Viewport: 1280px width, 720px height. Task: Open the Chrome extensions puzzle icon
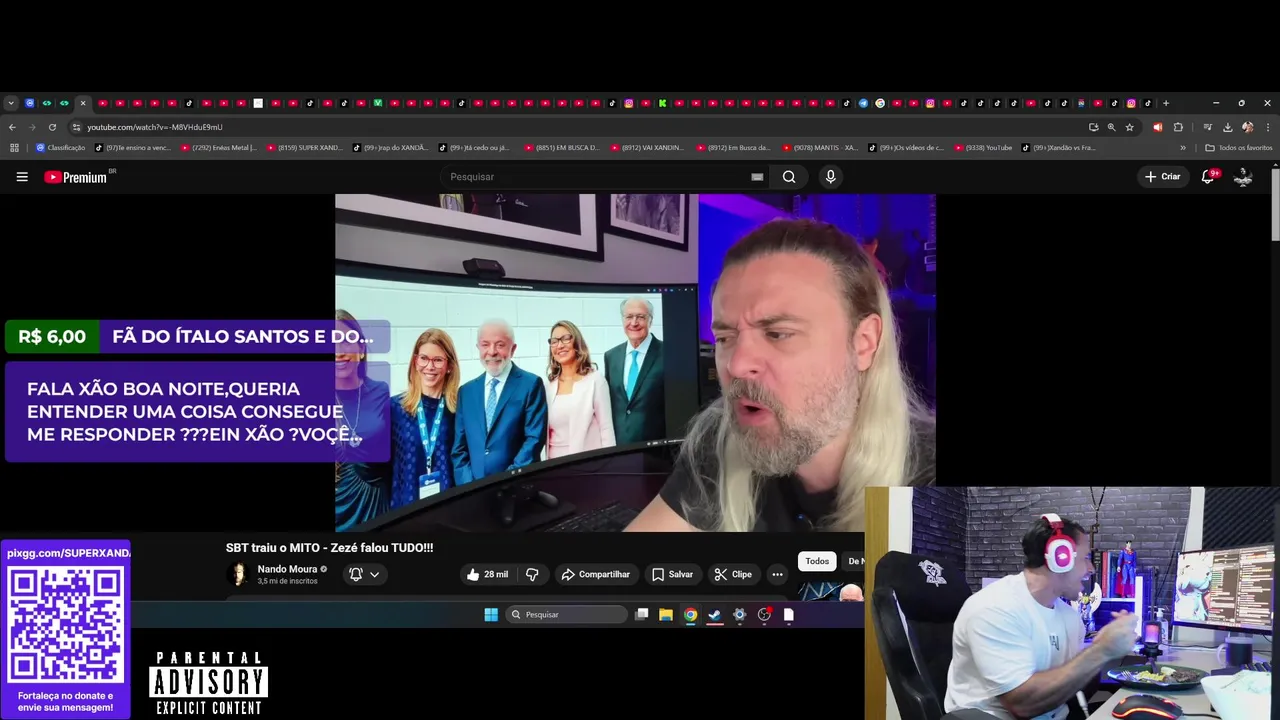point(1178,127)
